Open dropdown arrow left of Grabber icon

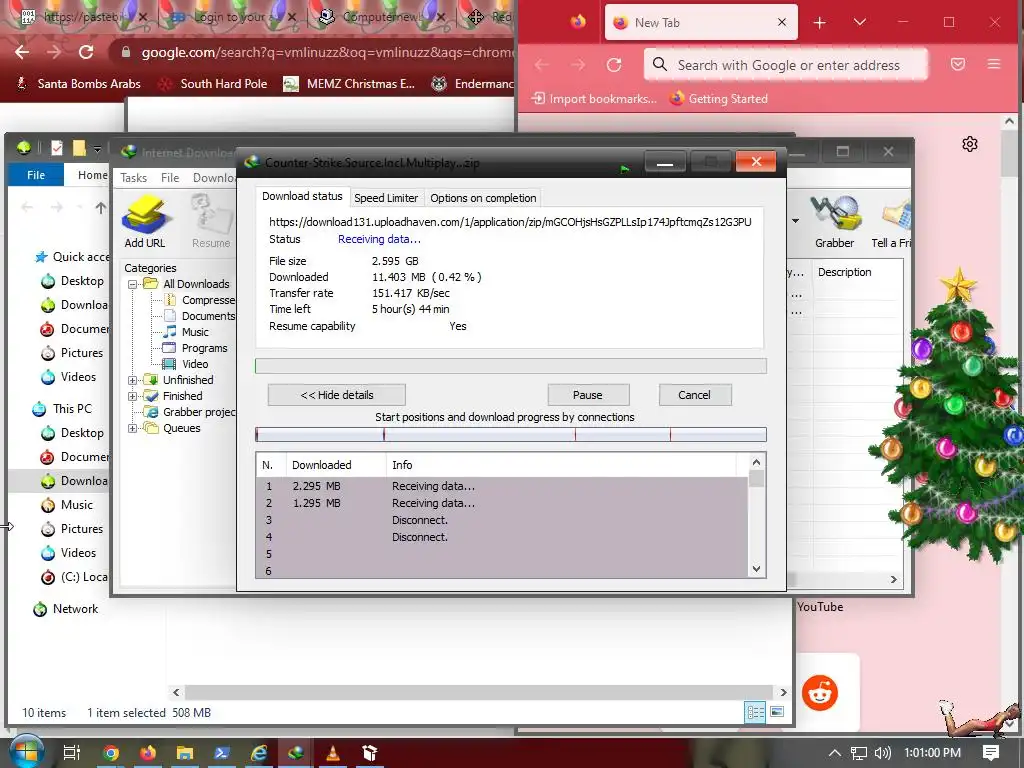coord(795,221)
